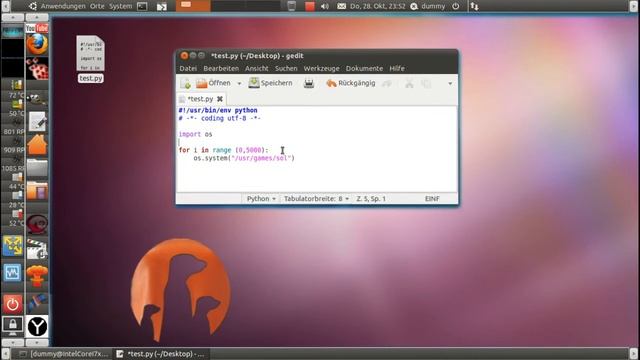640x360 pixels.
Task: Select test.py file on desktop
Action: point(91,59)
